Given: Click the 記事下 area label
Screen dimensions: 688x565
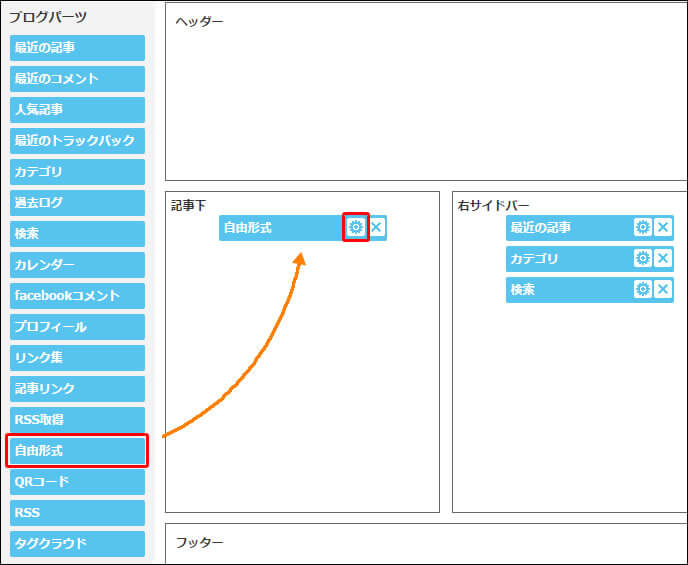Looking at the screenshot, I should coord(188,205).
